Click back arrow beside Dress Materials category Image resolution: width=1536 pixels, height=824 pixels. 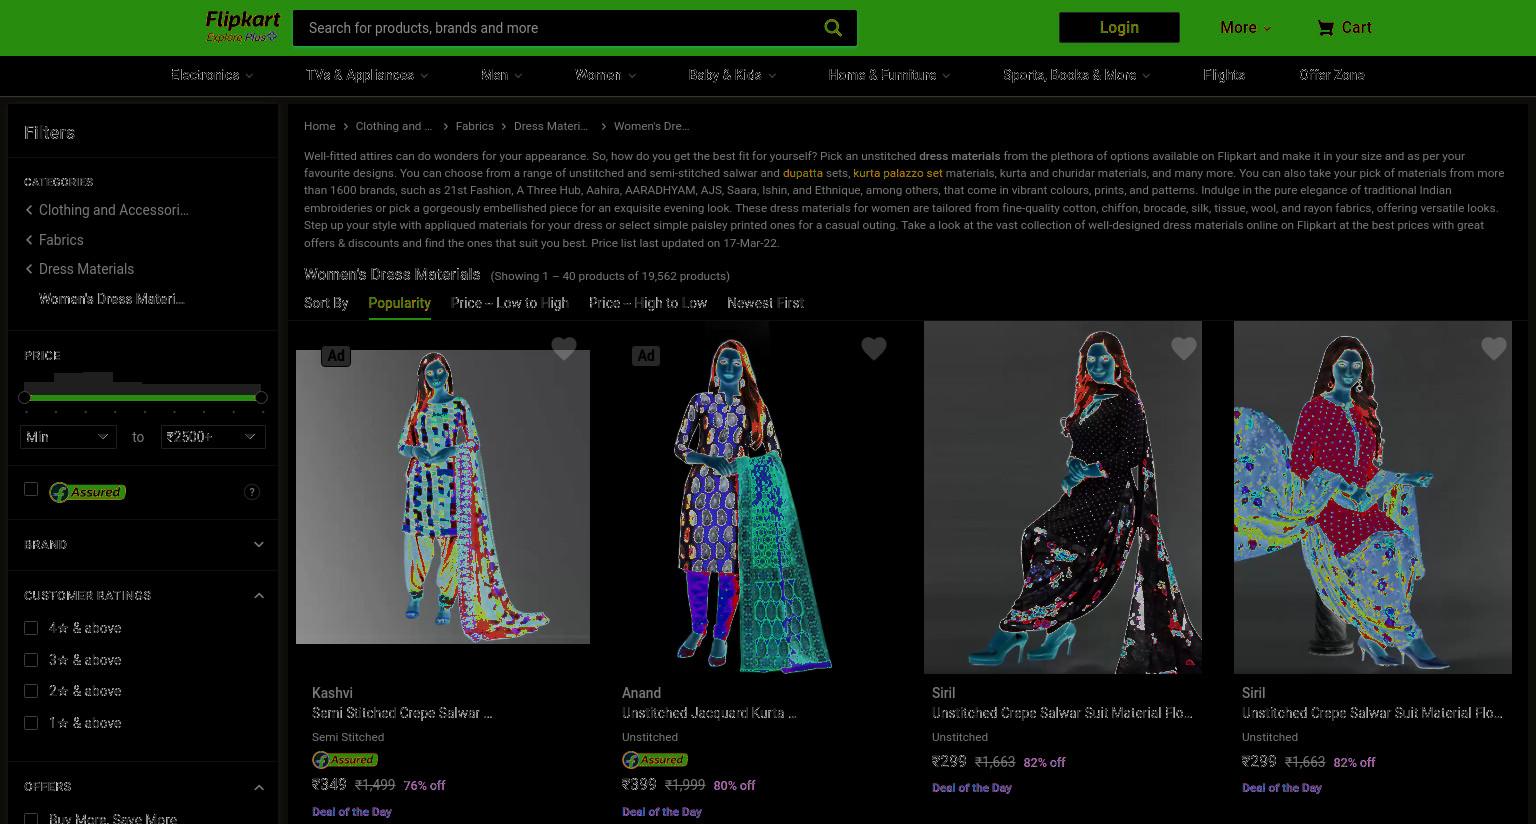(29, 269)
